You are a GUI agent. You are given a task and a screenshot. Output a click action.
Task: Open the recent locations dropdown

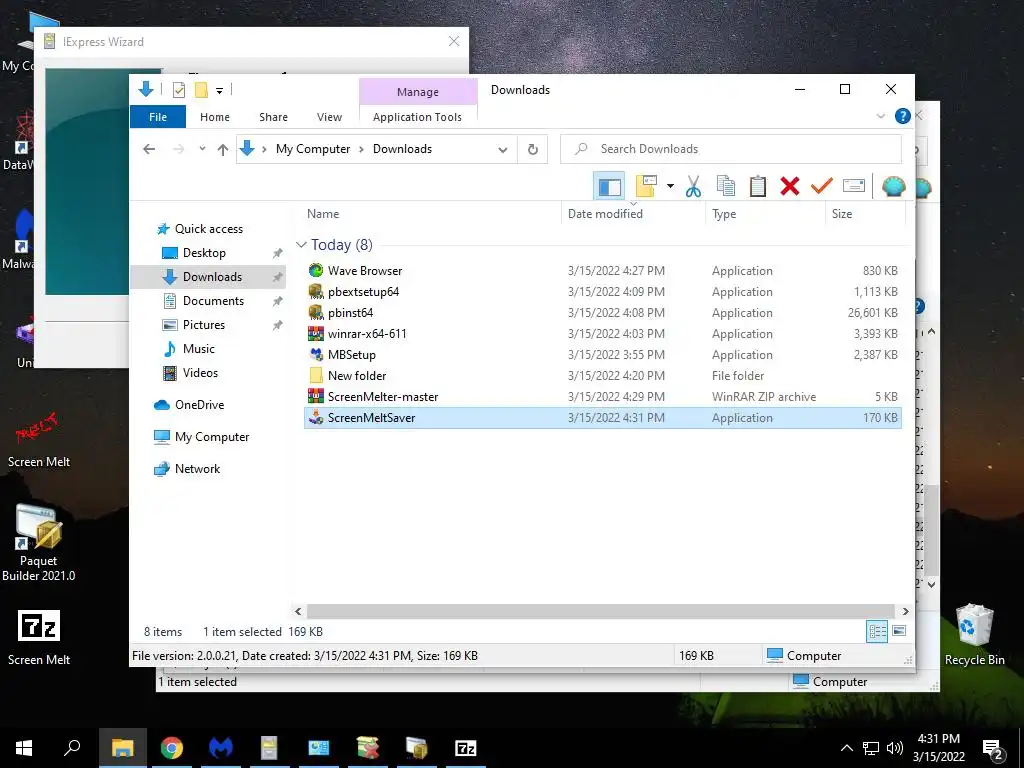[x=202, y=149]
